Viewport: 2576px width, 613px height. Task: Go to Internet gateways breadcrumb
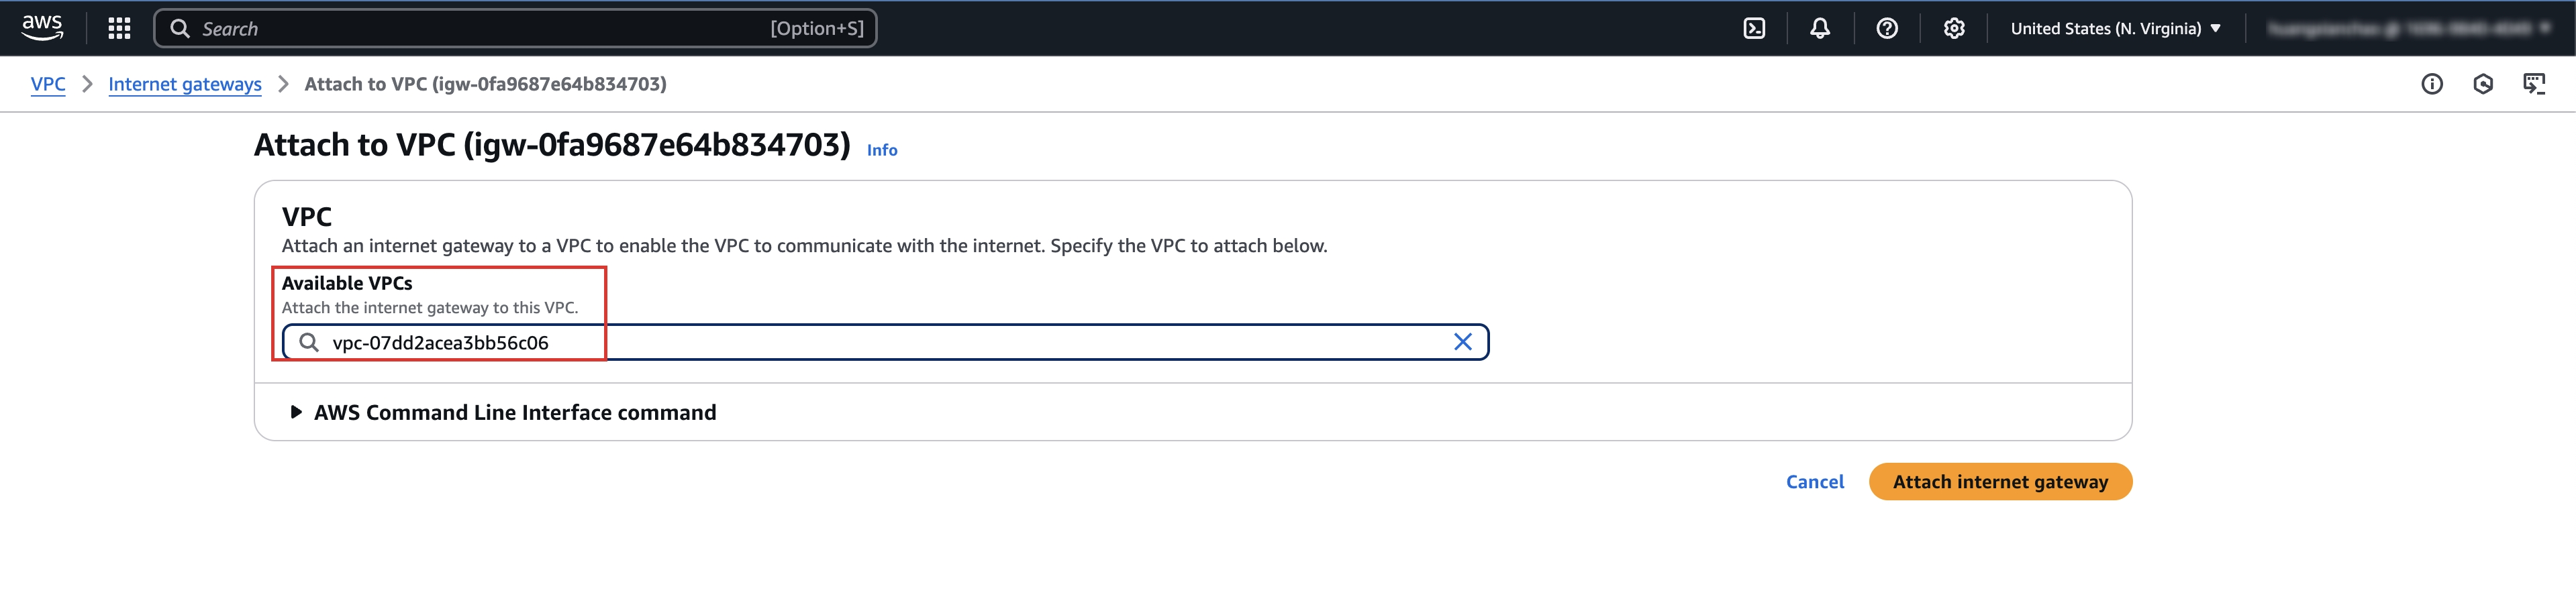185,84
